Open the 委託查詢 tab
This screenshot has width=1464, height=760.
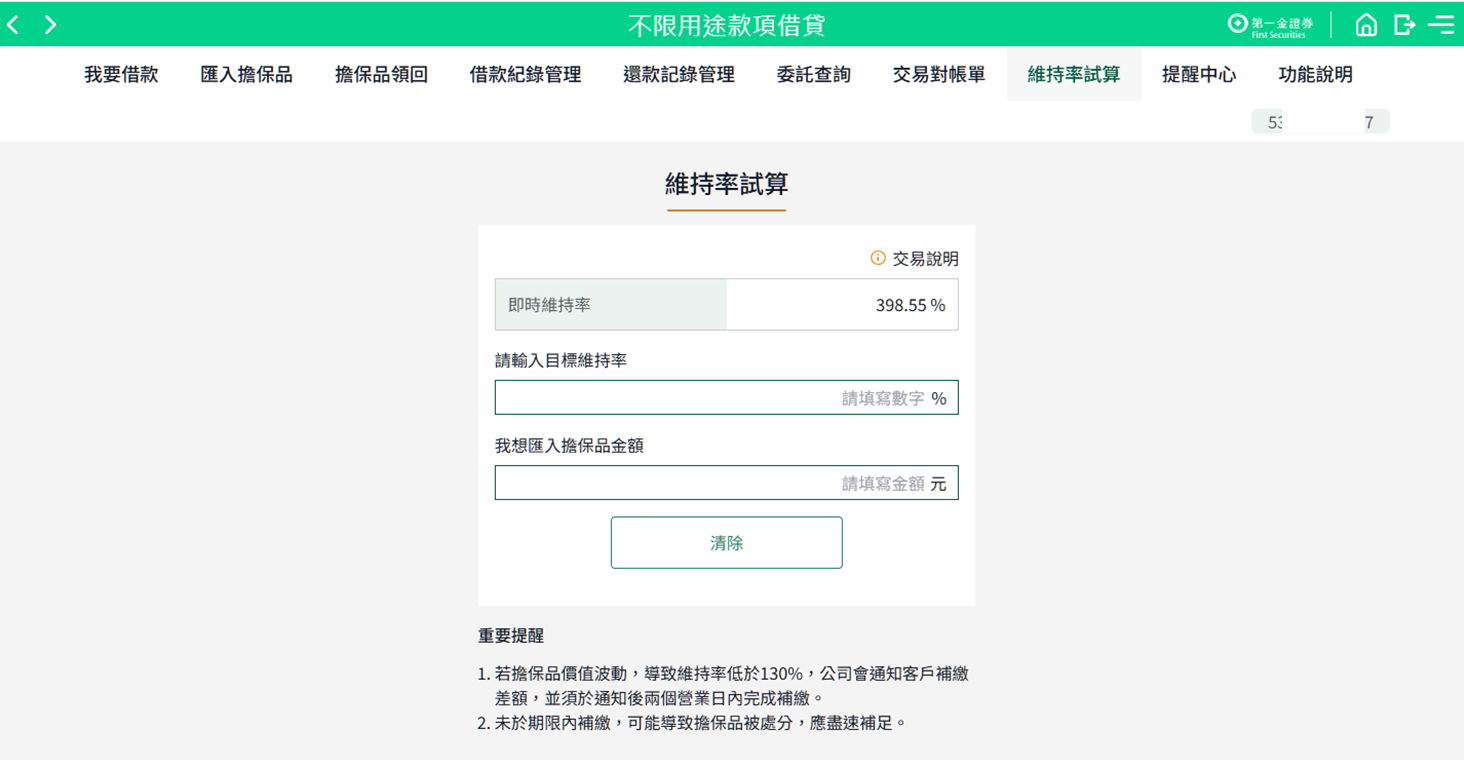(813, 75)
